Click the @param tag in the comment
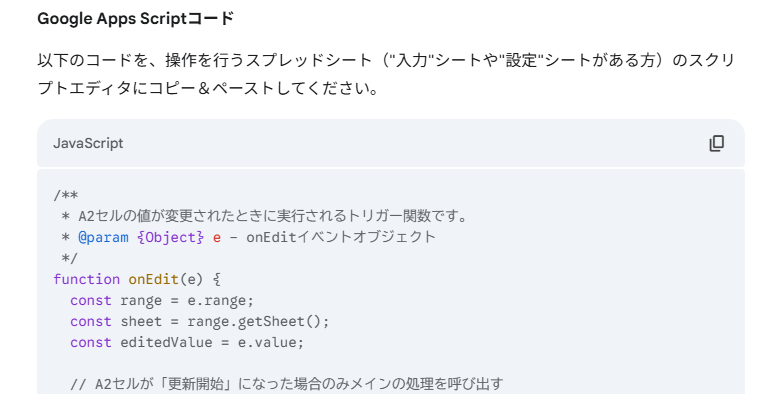The image size is (782, 394). pos(103,237)
